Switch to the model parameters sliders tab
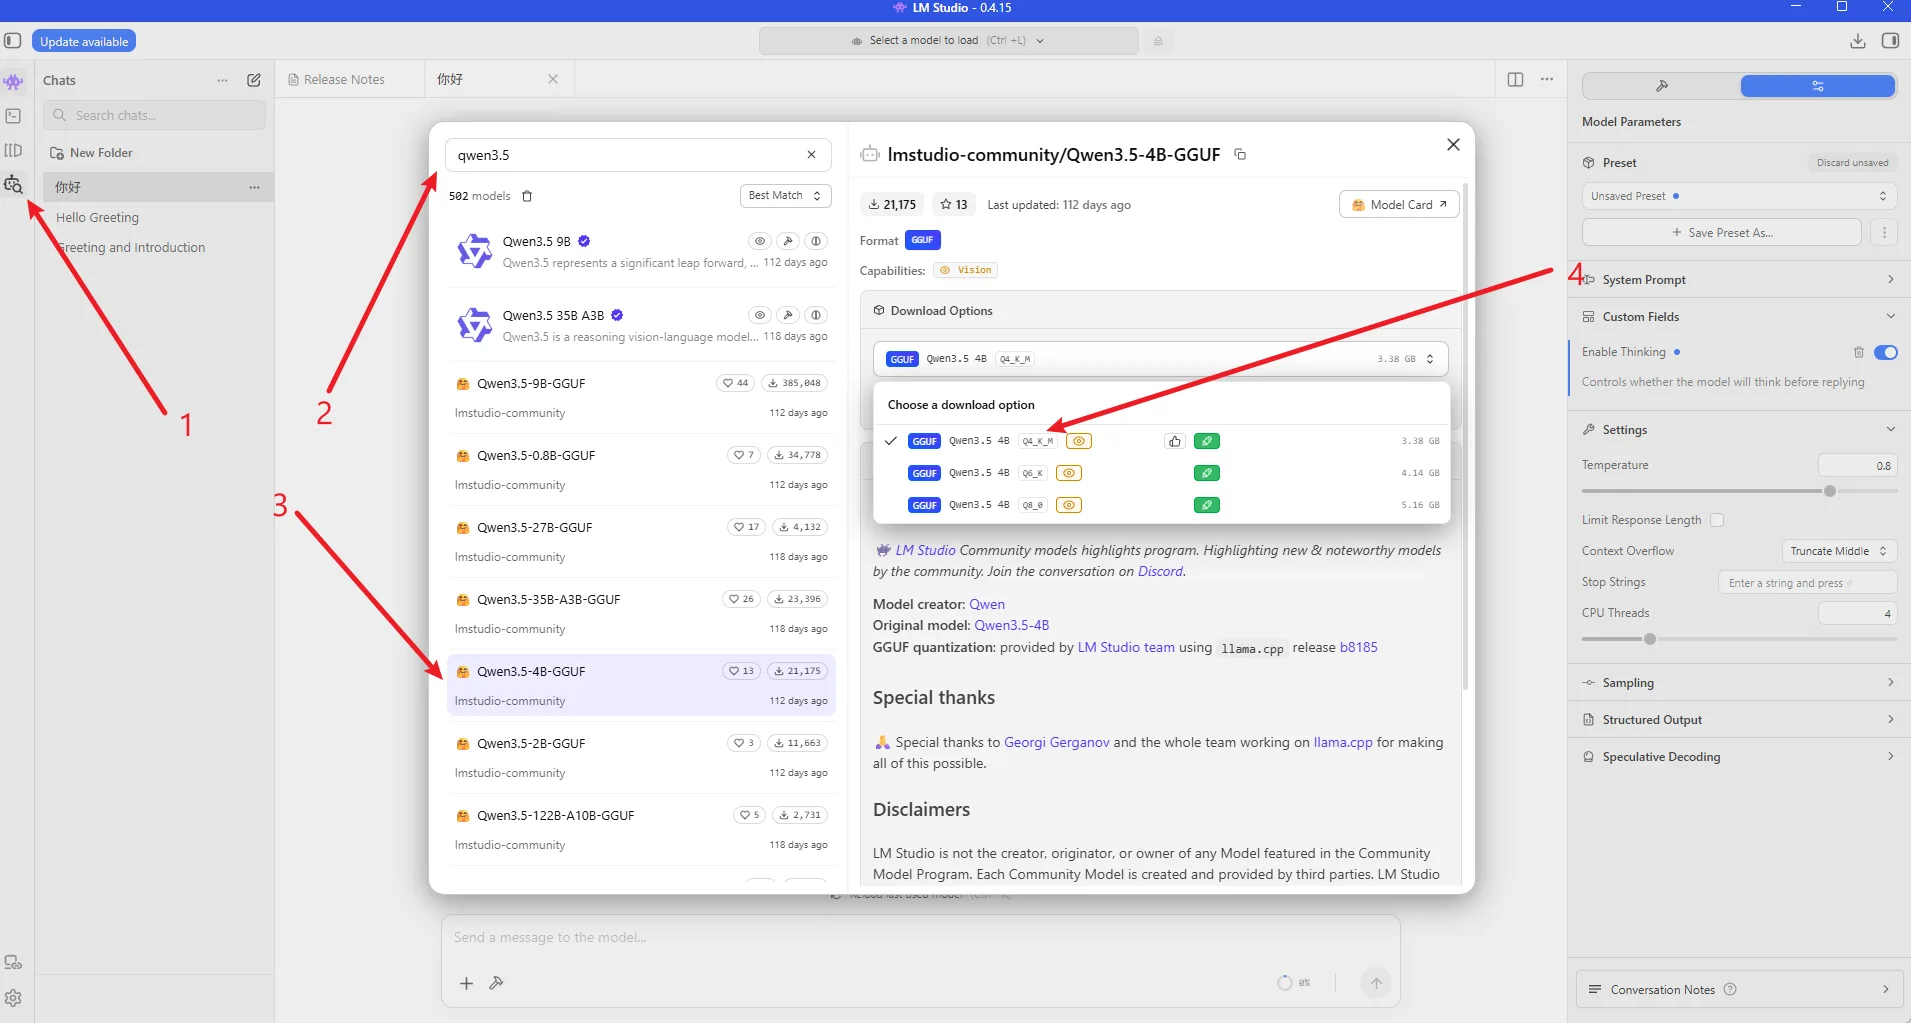 click(1818, 86)
